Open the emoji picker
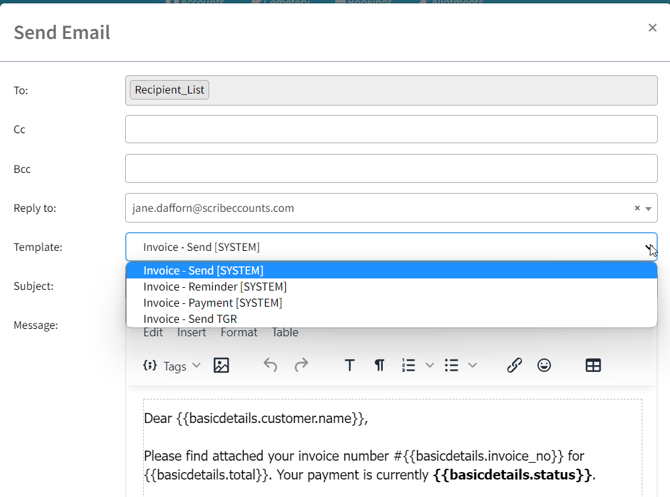This screenshot has width=670, height=497. [544, 365]
